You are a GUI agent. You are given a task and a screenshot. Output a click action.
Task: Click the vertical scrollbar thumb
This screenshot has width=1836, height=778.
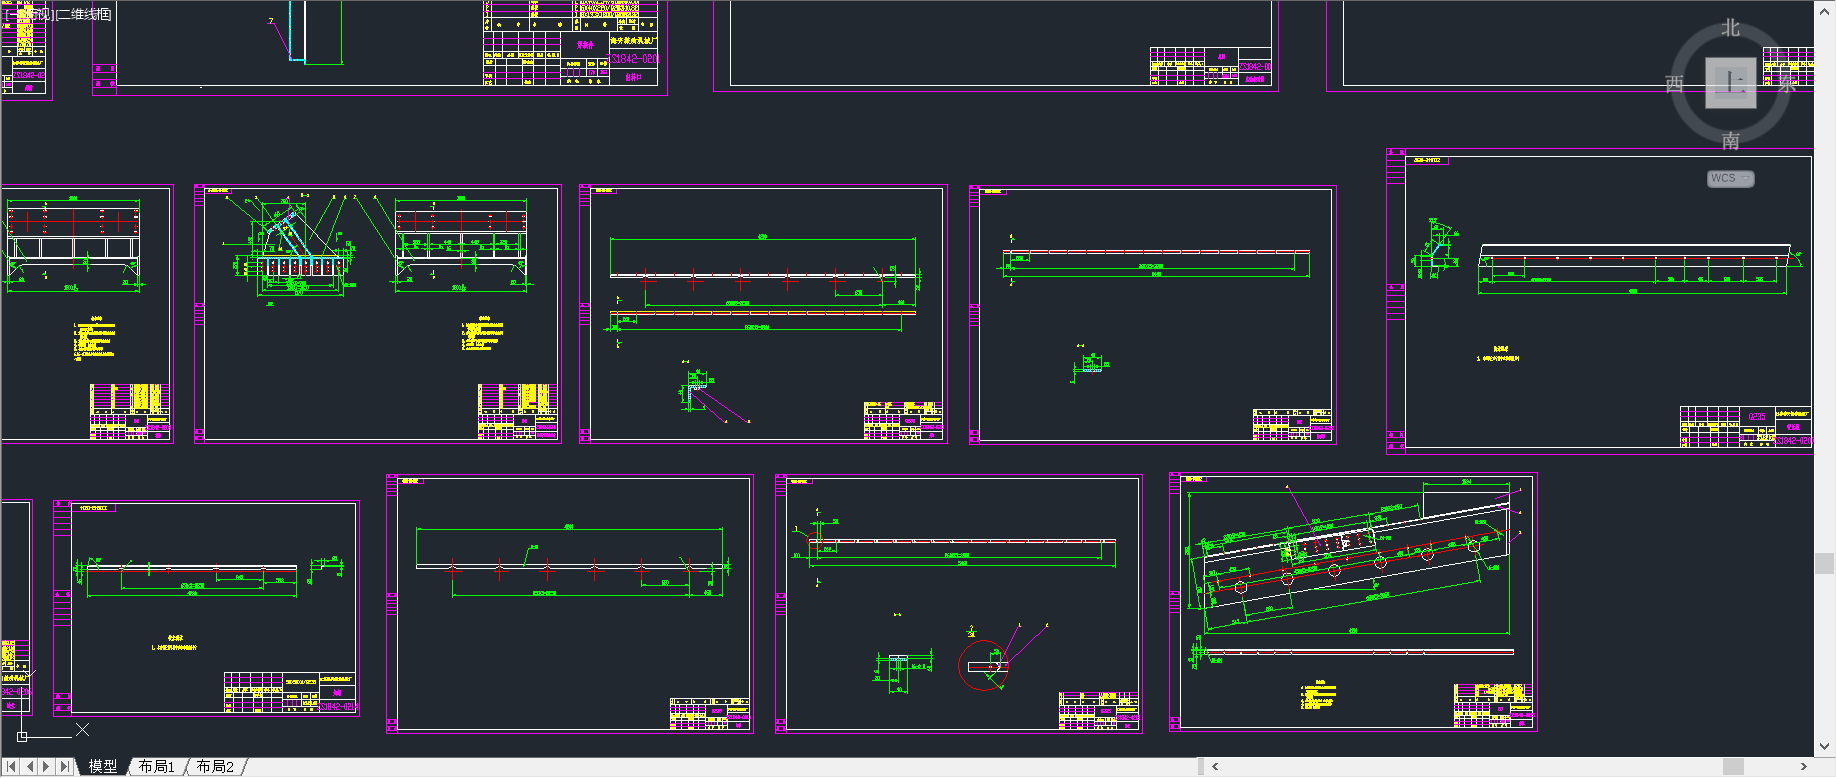[x=1825, y=563]
